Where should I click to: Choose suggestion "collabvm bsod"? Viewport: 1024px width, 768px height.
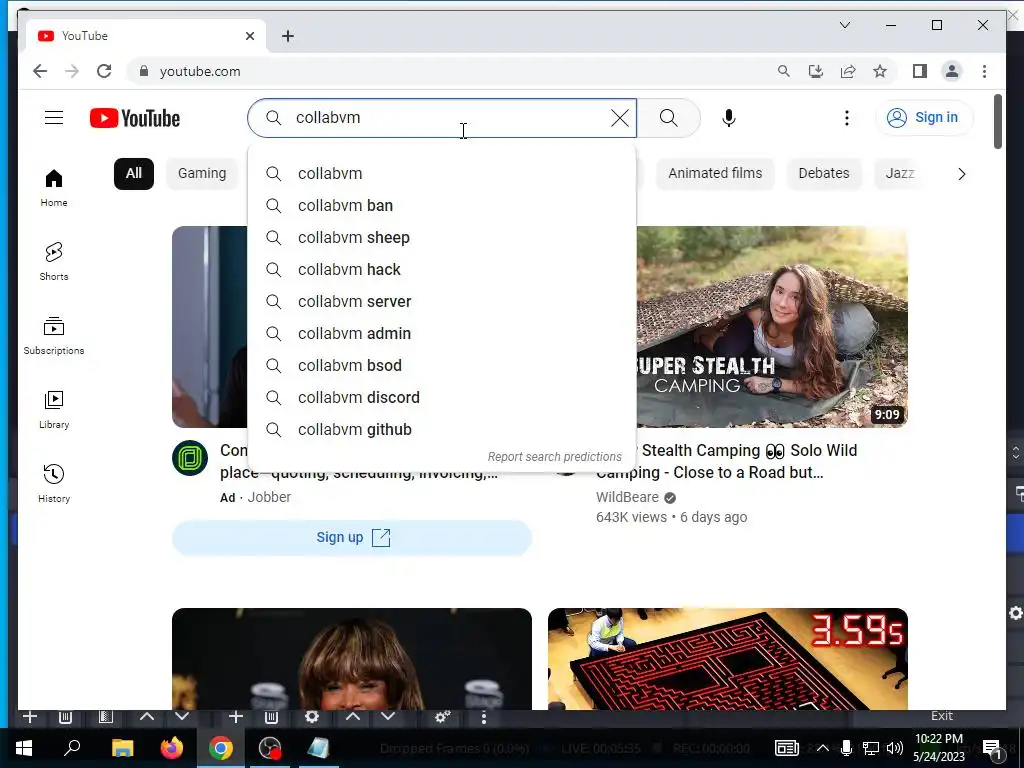tap(441, 366)
